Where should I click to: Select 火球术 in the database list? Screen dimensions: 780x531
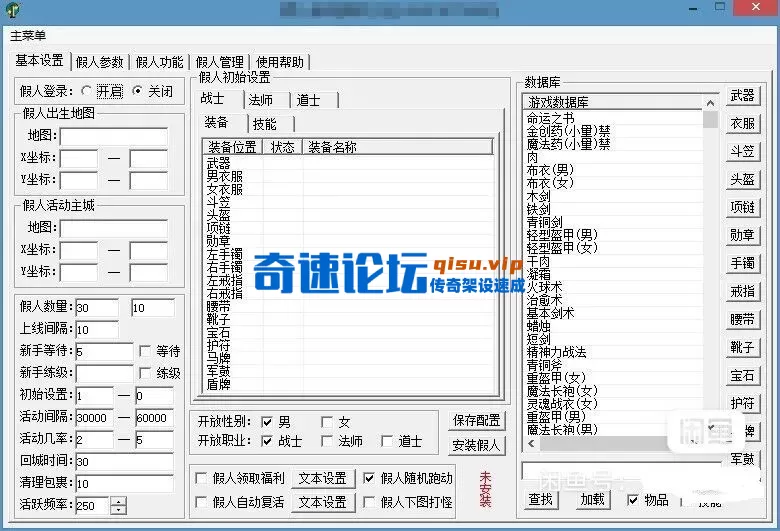coord(544,286)
